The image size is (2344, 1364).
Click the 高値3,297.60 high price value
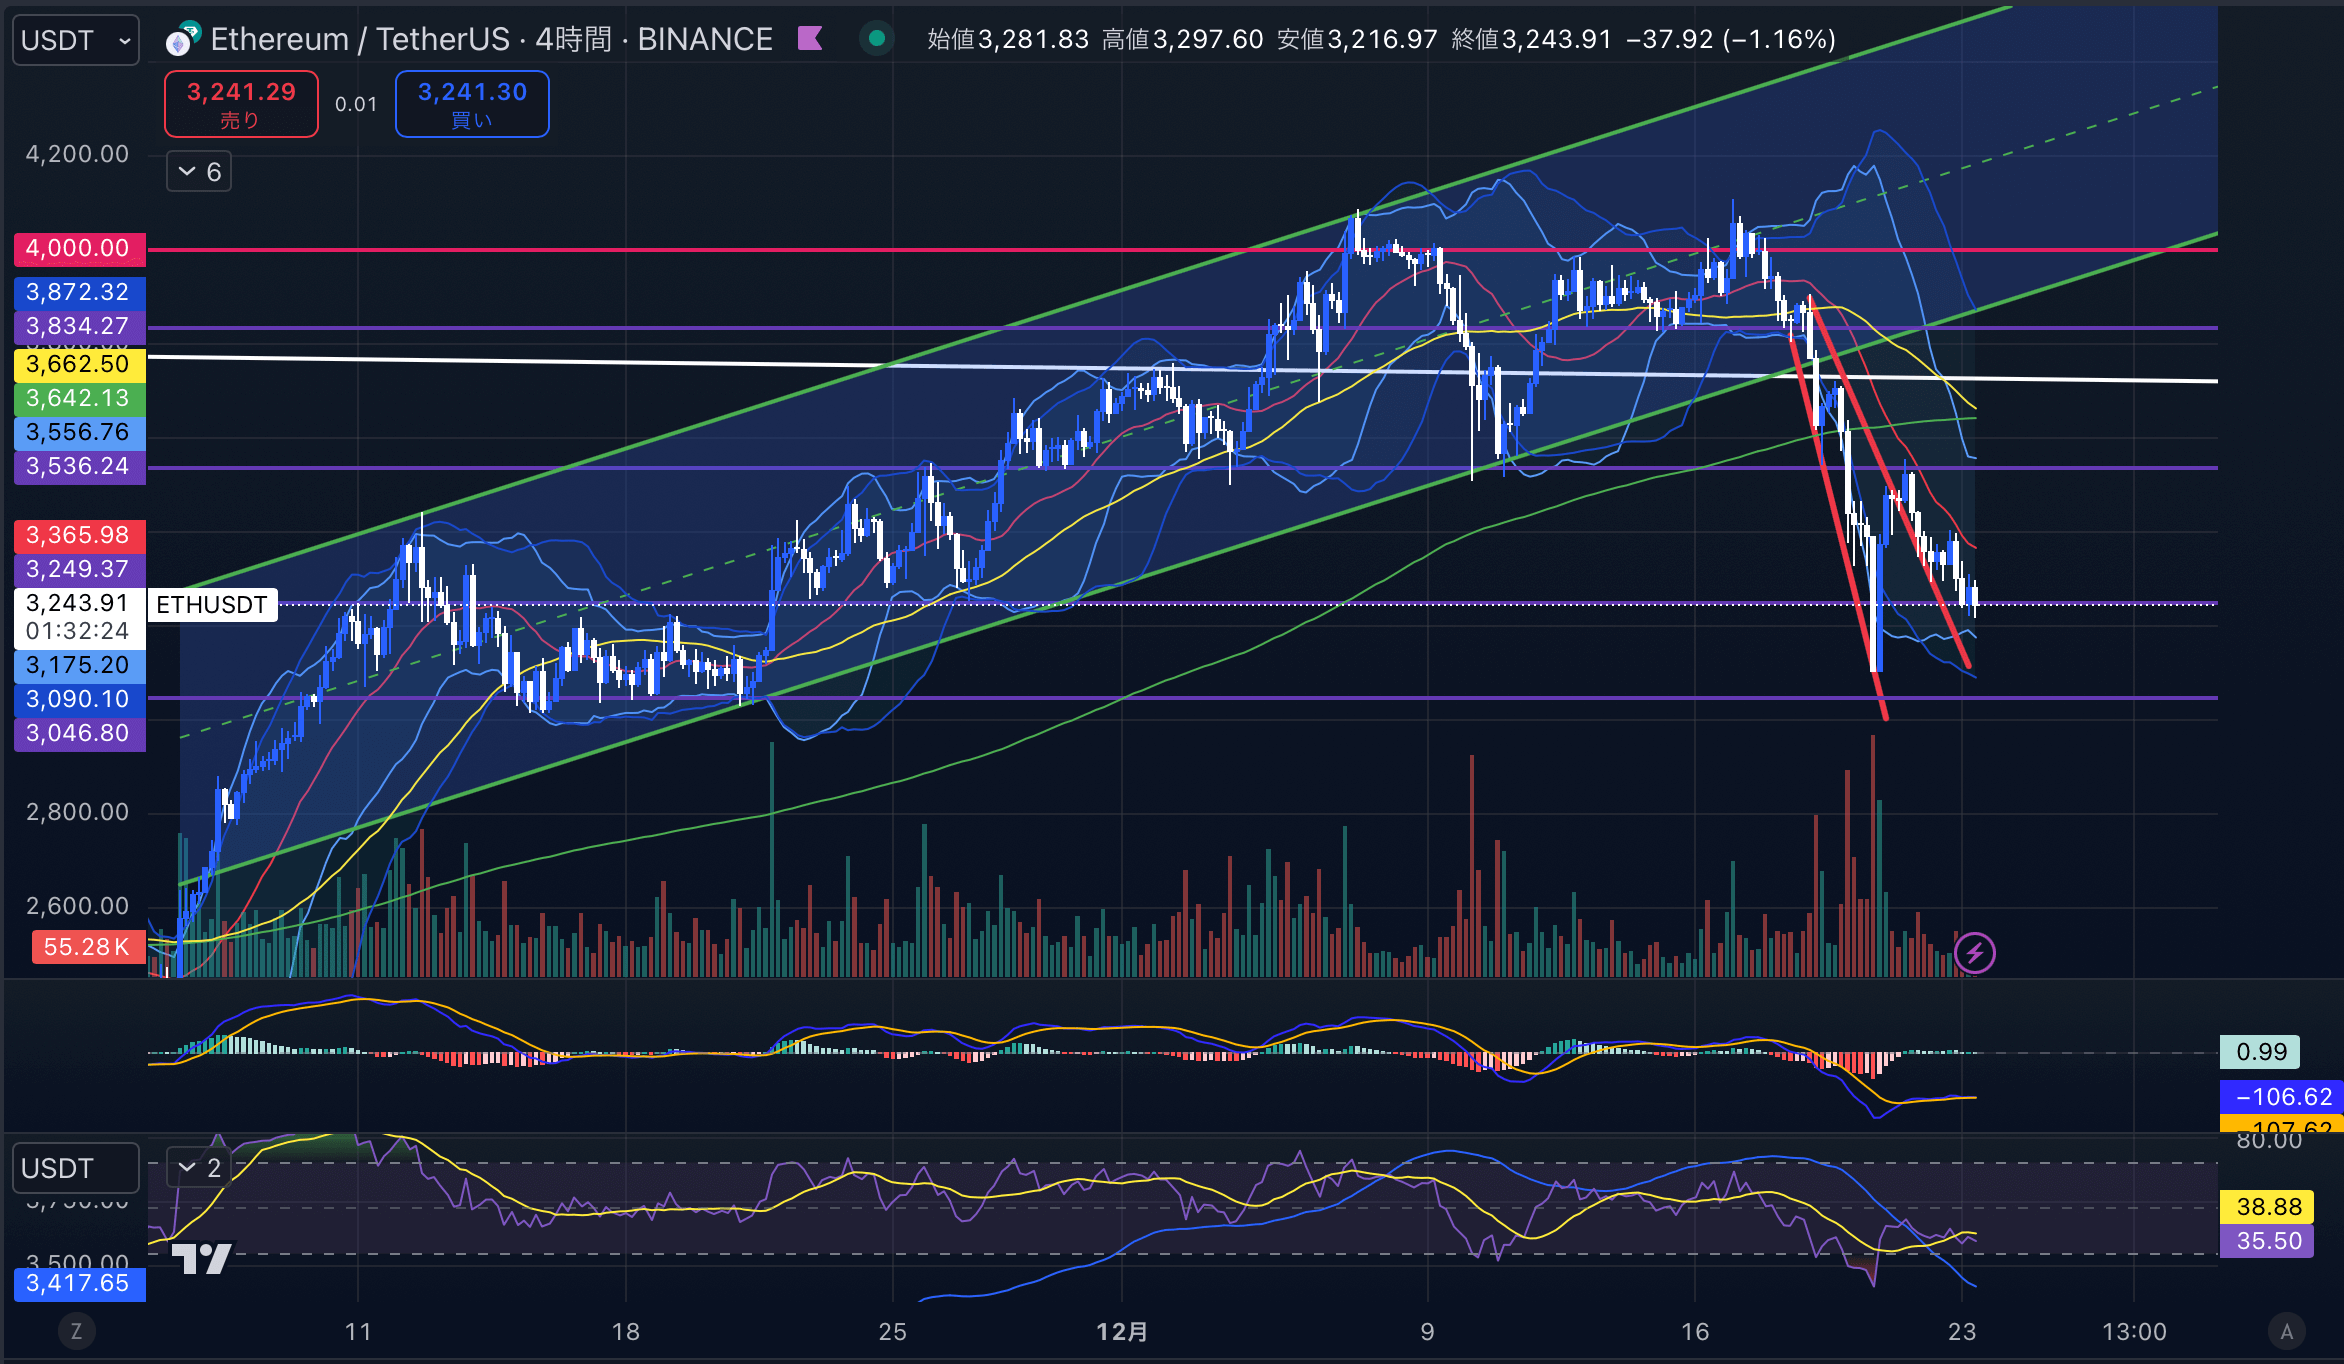pos(1183,39)
